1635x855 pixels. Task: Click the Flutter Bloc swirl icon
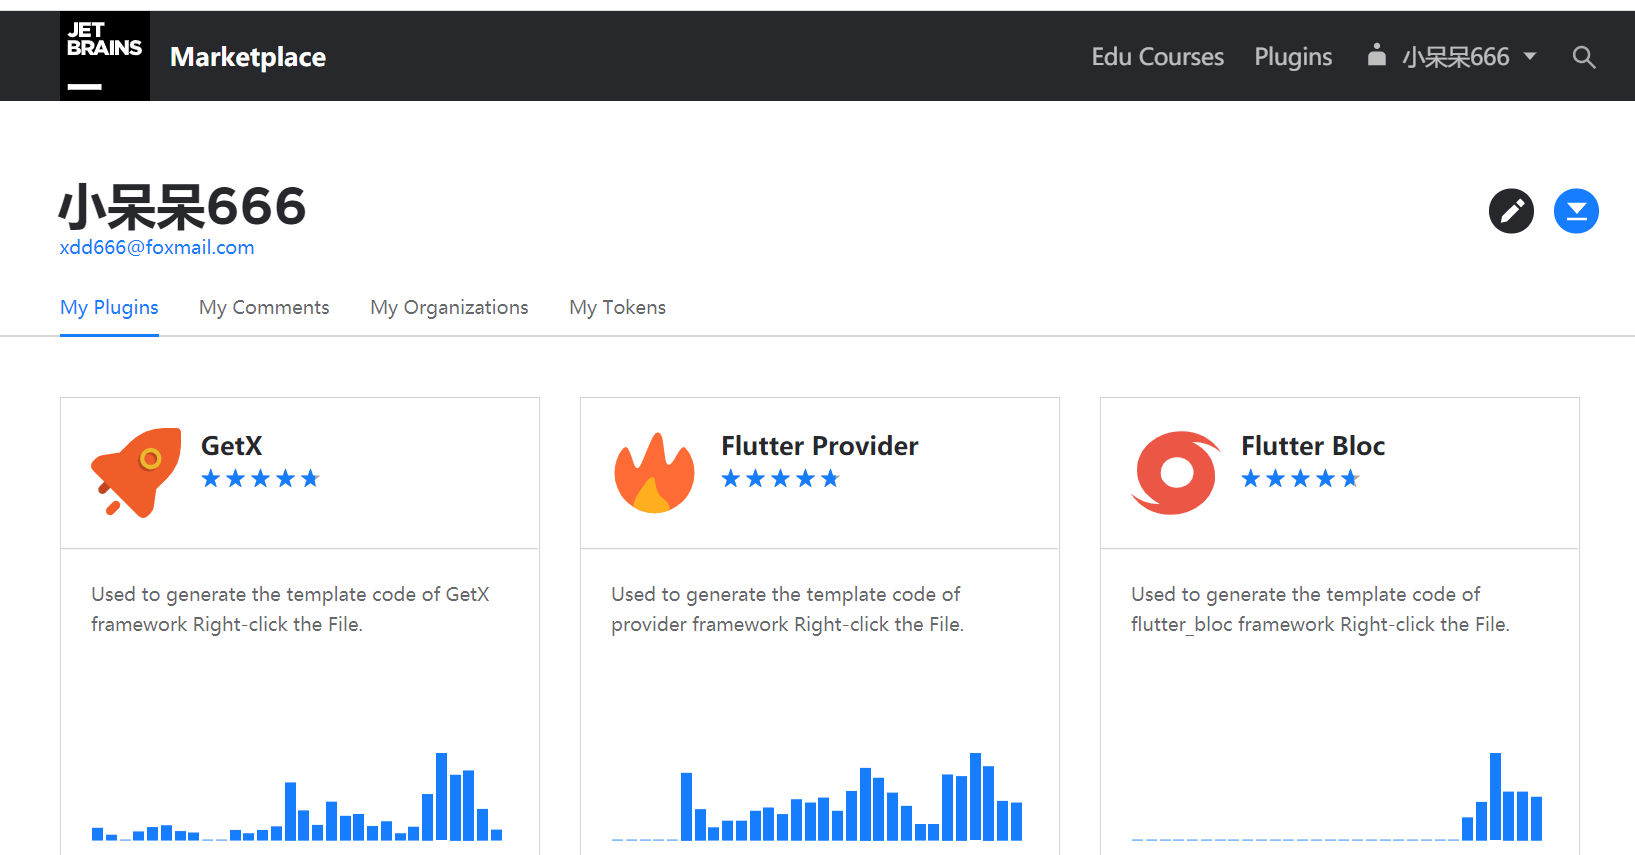coord(1176,473)
